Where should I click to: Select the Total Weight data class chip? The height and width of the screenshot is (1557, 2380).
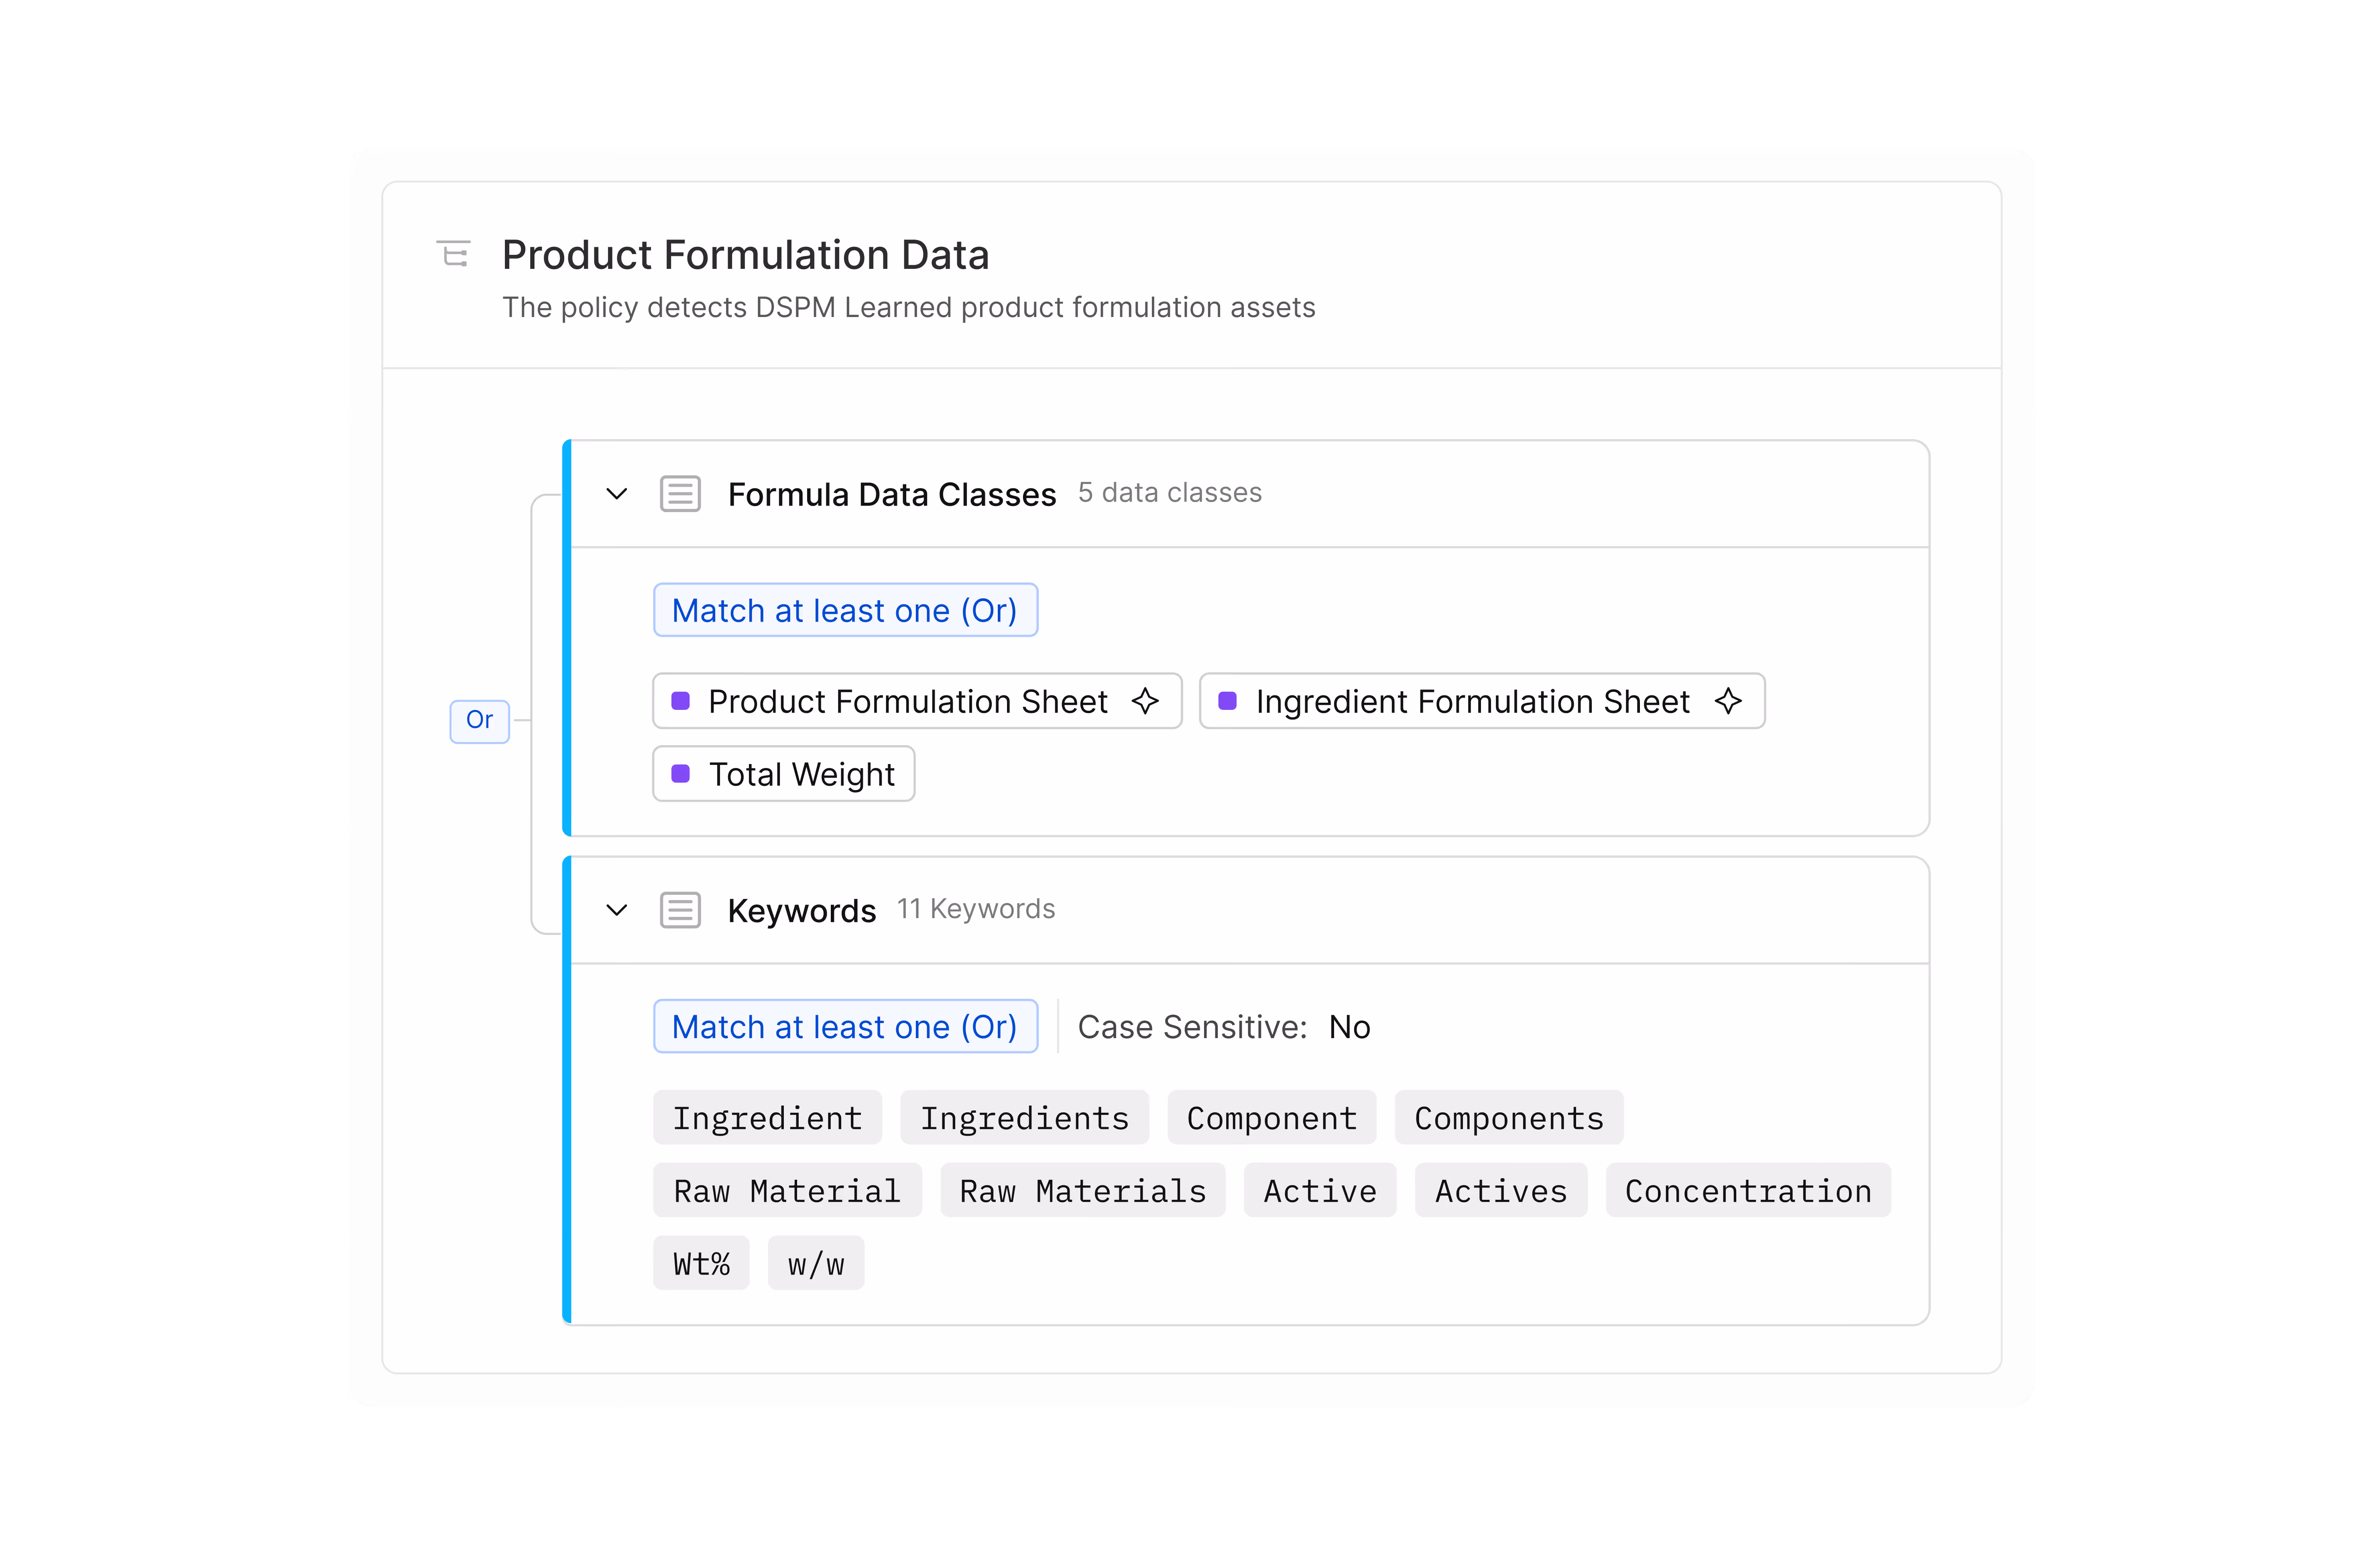tap(801, 774)
